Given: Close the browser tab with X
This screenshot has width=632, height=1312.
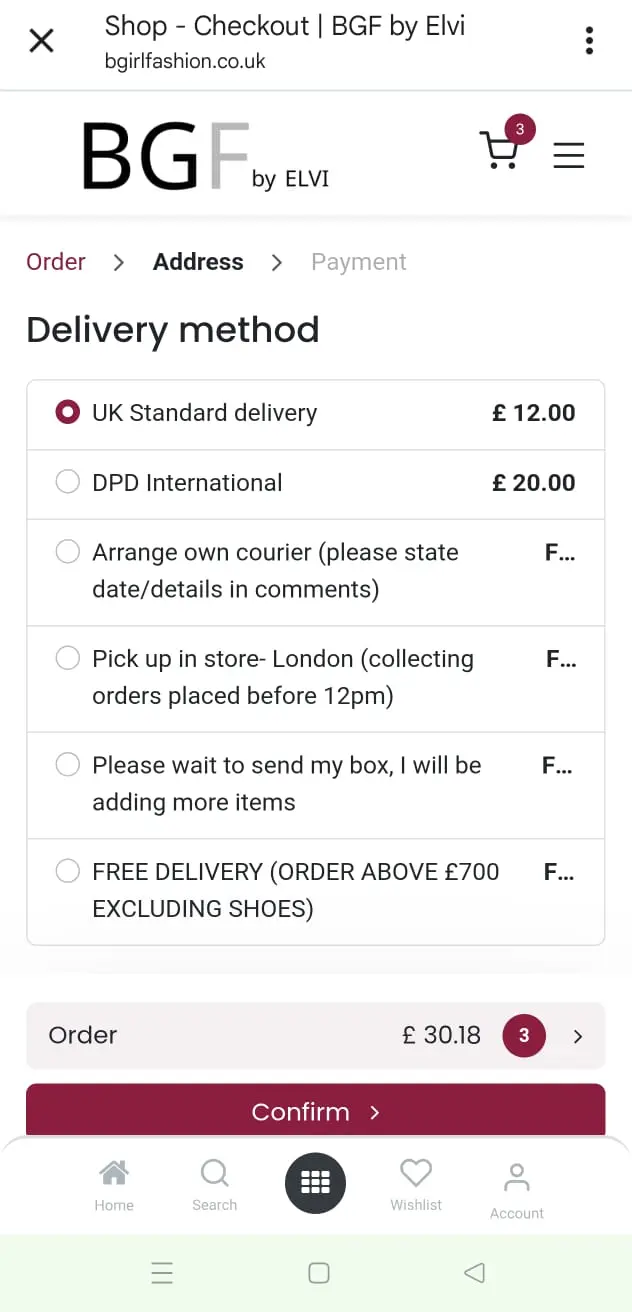Looking at the screenshot, I should pyautogui.click(x=41, y=41).
